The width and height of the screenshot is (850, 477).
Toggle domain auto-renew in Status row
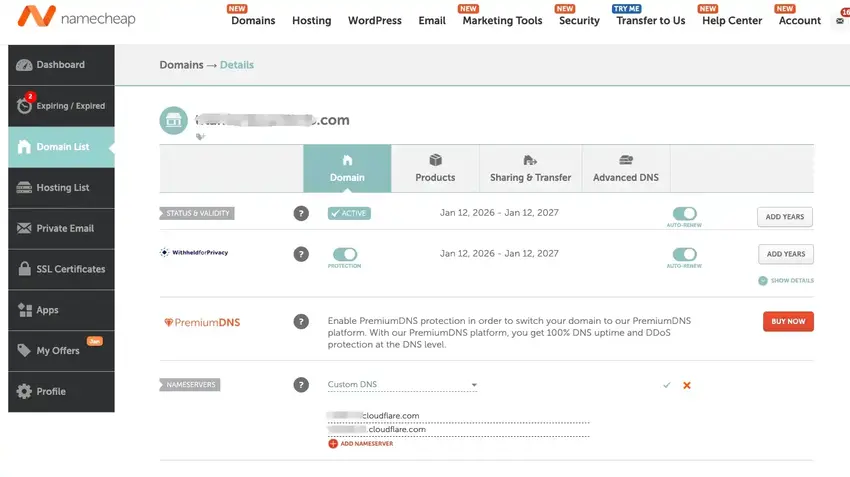pyautogui.click(x=684, y=214)
